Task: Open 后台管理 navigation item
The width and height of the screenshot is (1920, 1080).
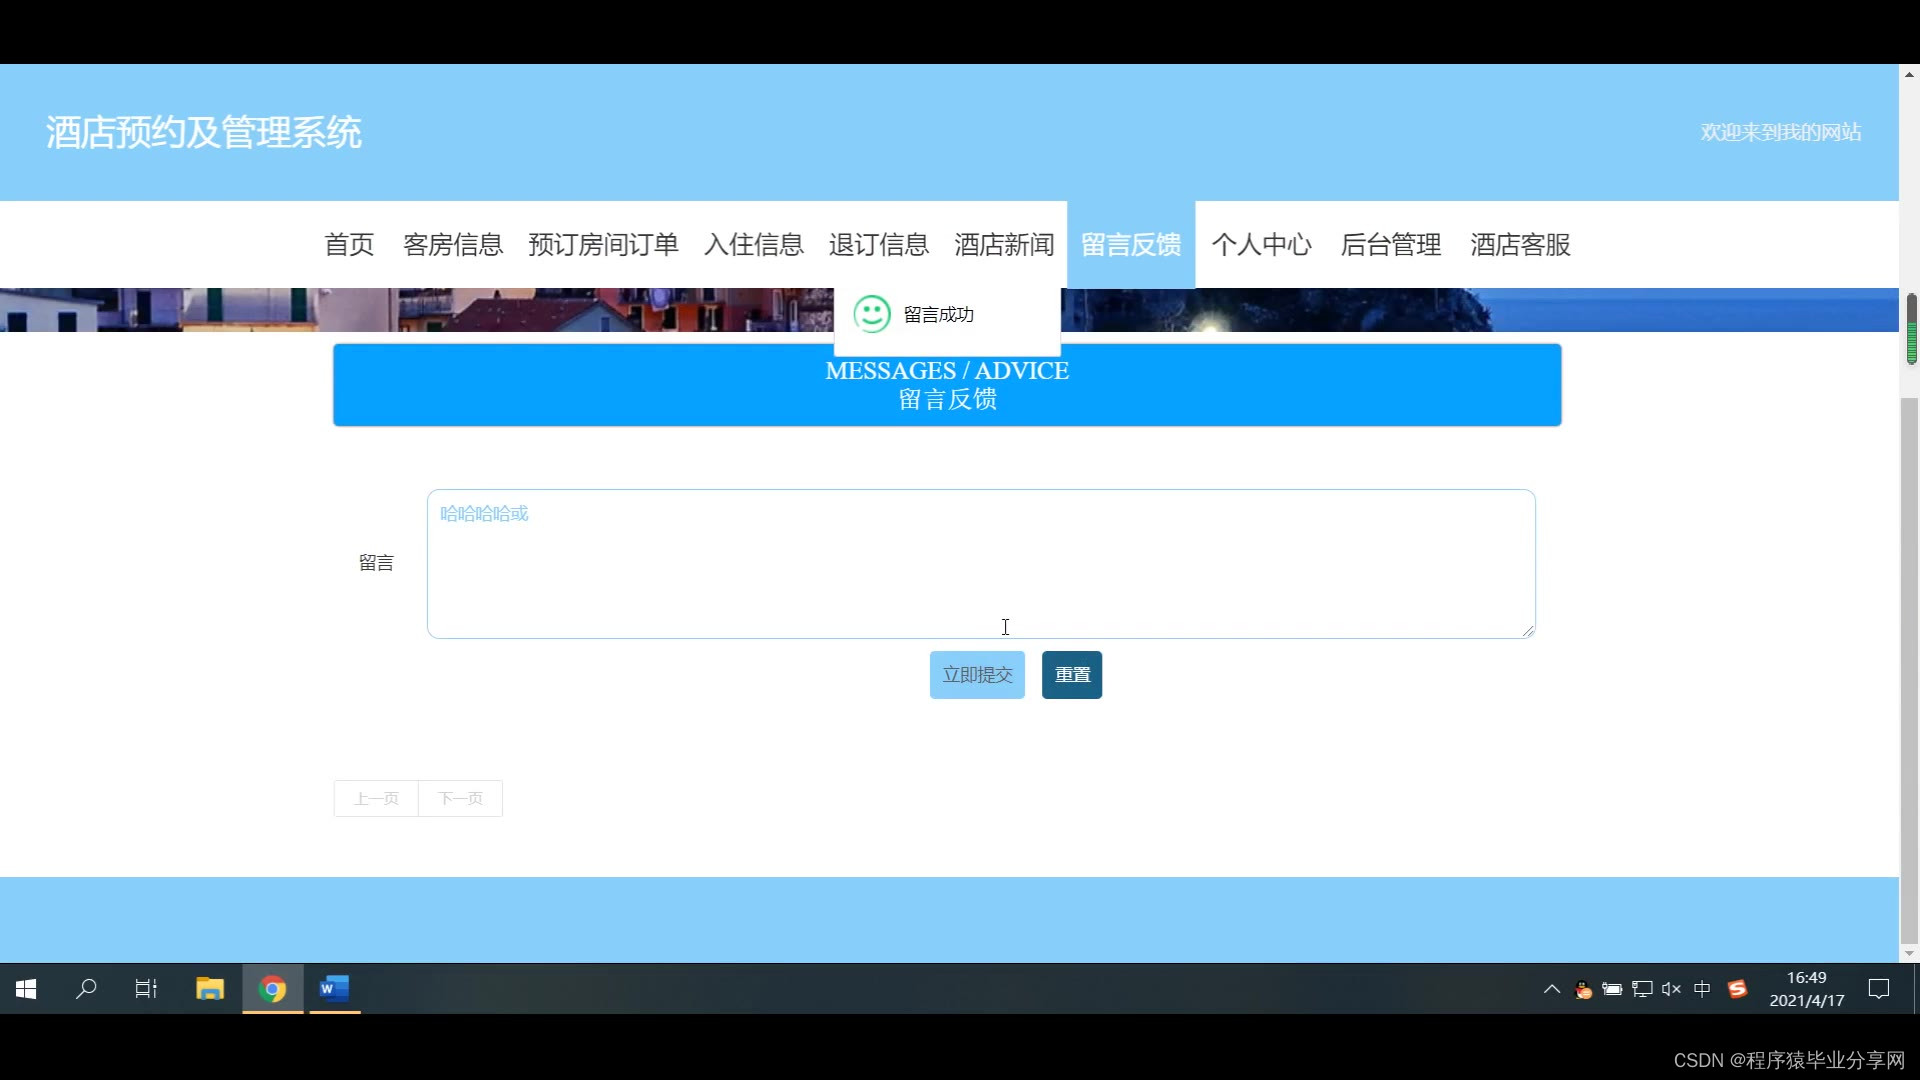Action: [x=1390, y=245]
